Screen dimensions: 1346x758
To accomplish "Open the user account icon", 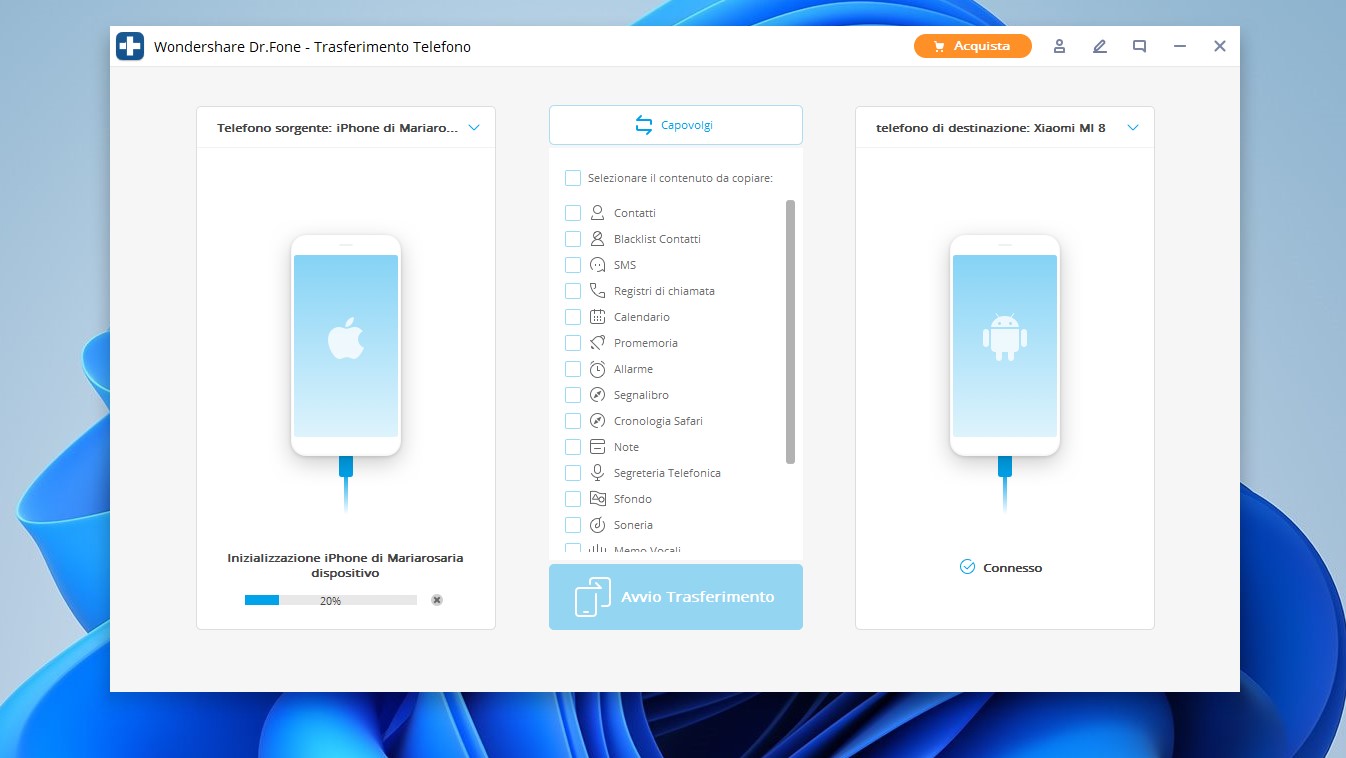I will 1059,46.
